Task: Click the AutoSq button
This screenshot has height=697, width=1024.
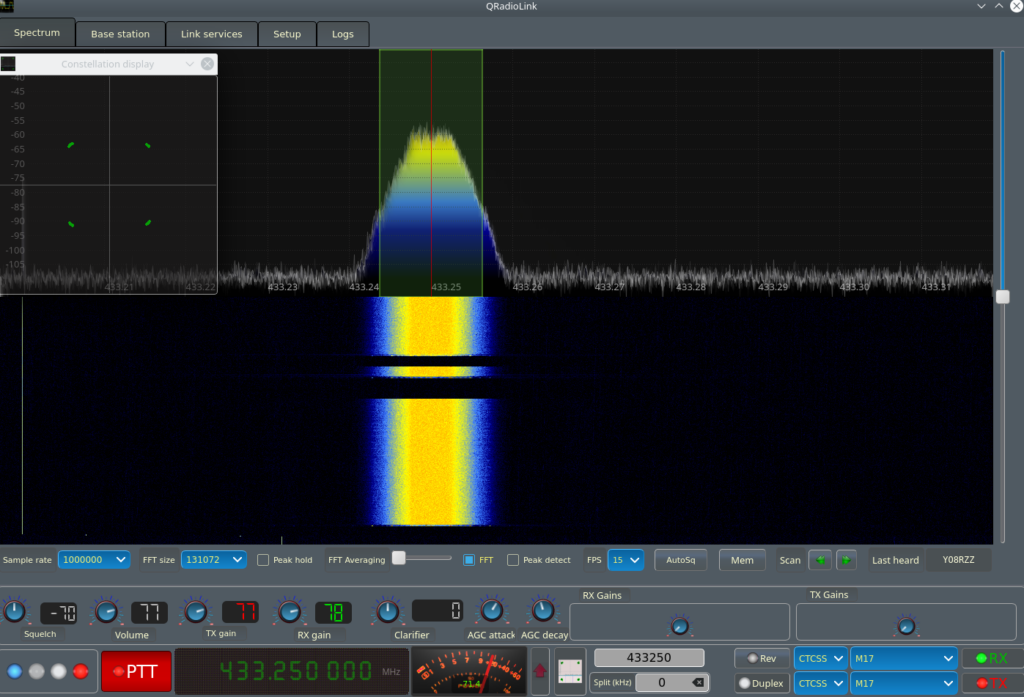Action: coord(681,559)
